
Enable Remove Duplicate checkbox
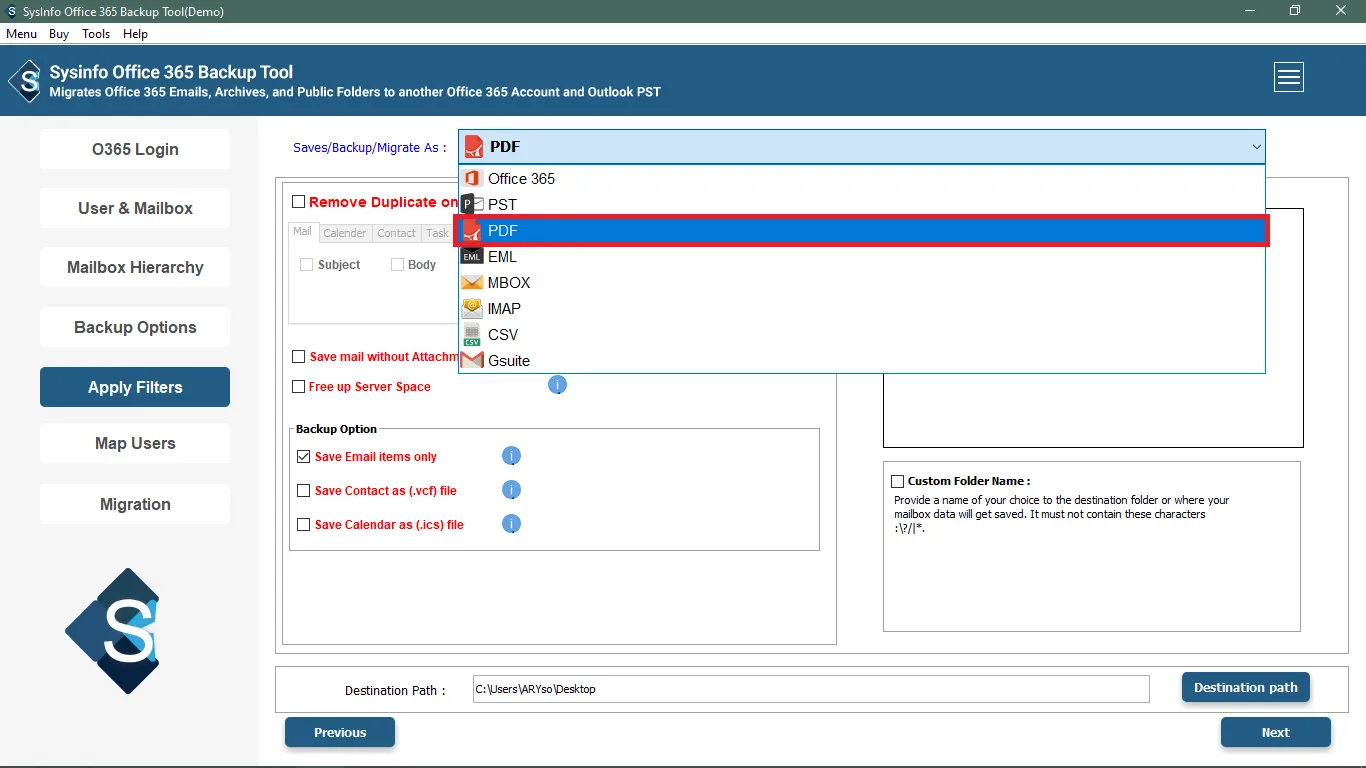[x=299, y=202]
